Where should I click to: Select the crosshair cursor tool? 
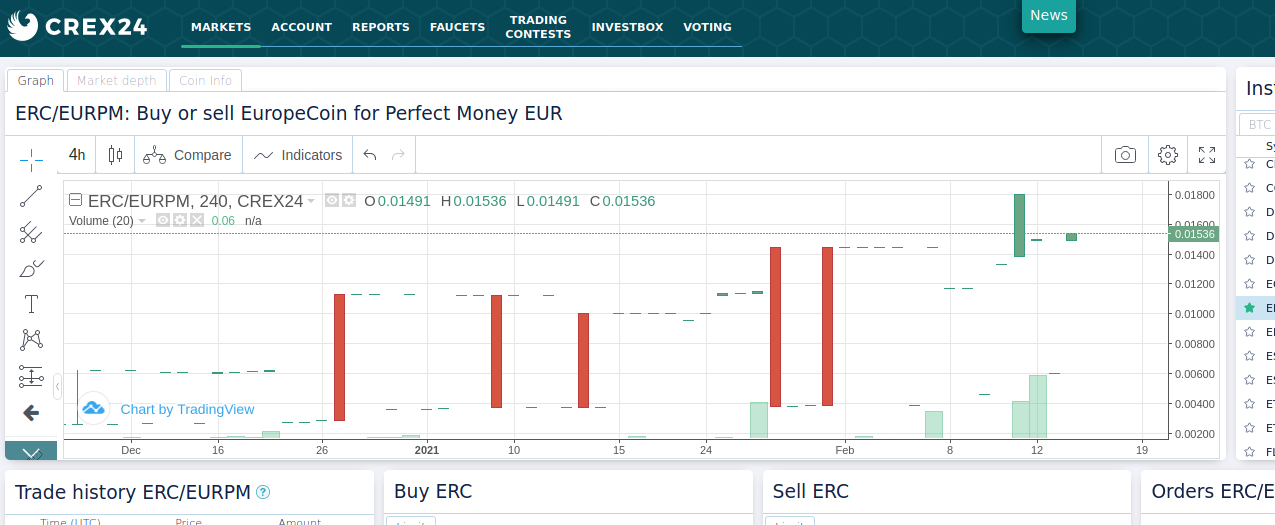(x=31, y=159)
